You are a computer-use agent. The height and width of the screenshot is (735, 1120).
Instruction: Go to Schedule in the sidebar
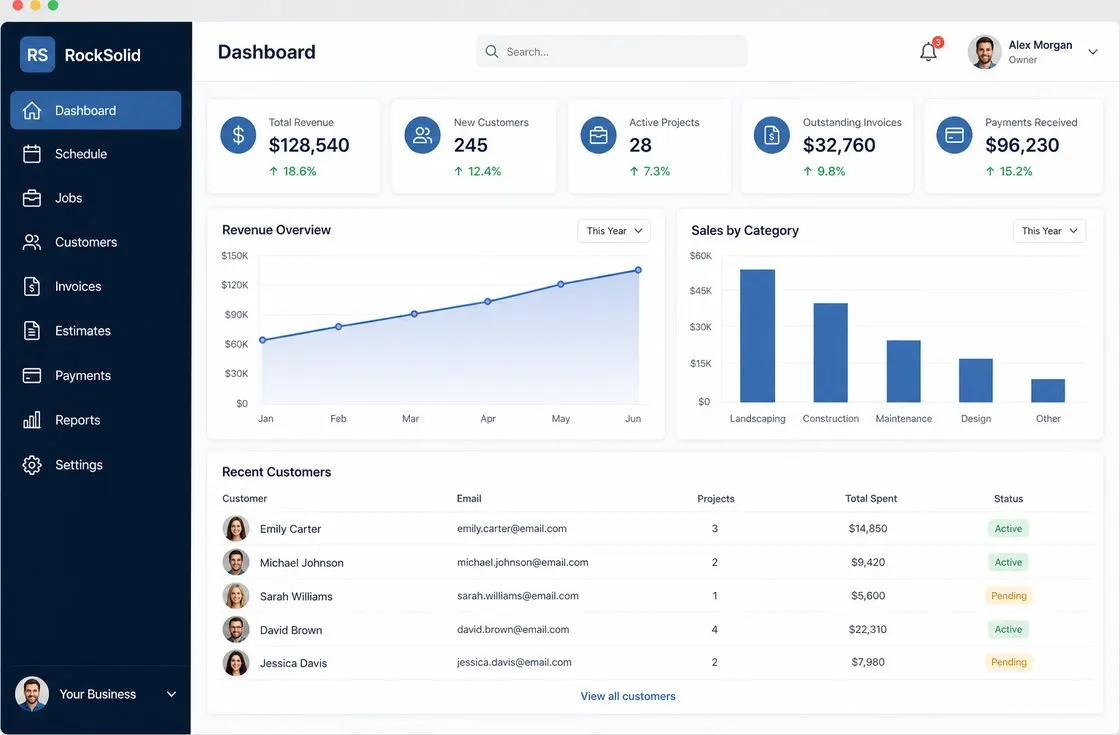click(x=96, y=154)
